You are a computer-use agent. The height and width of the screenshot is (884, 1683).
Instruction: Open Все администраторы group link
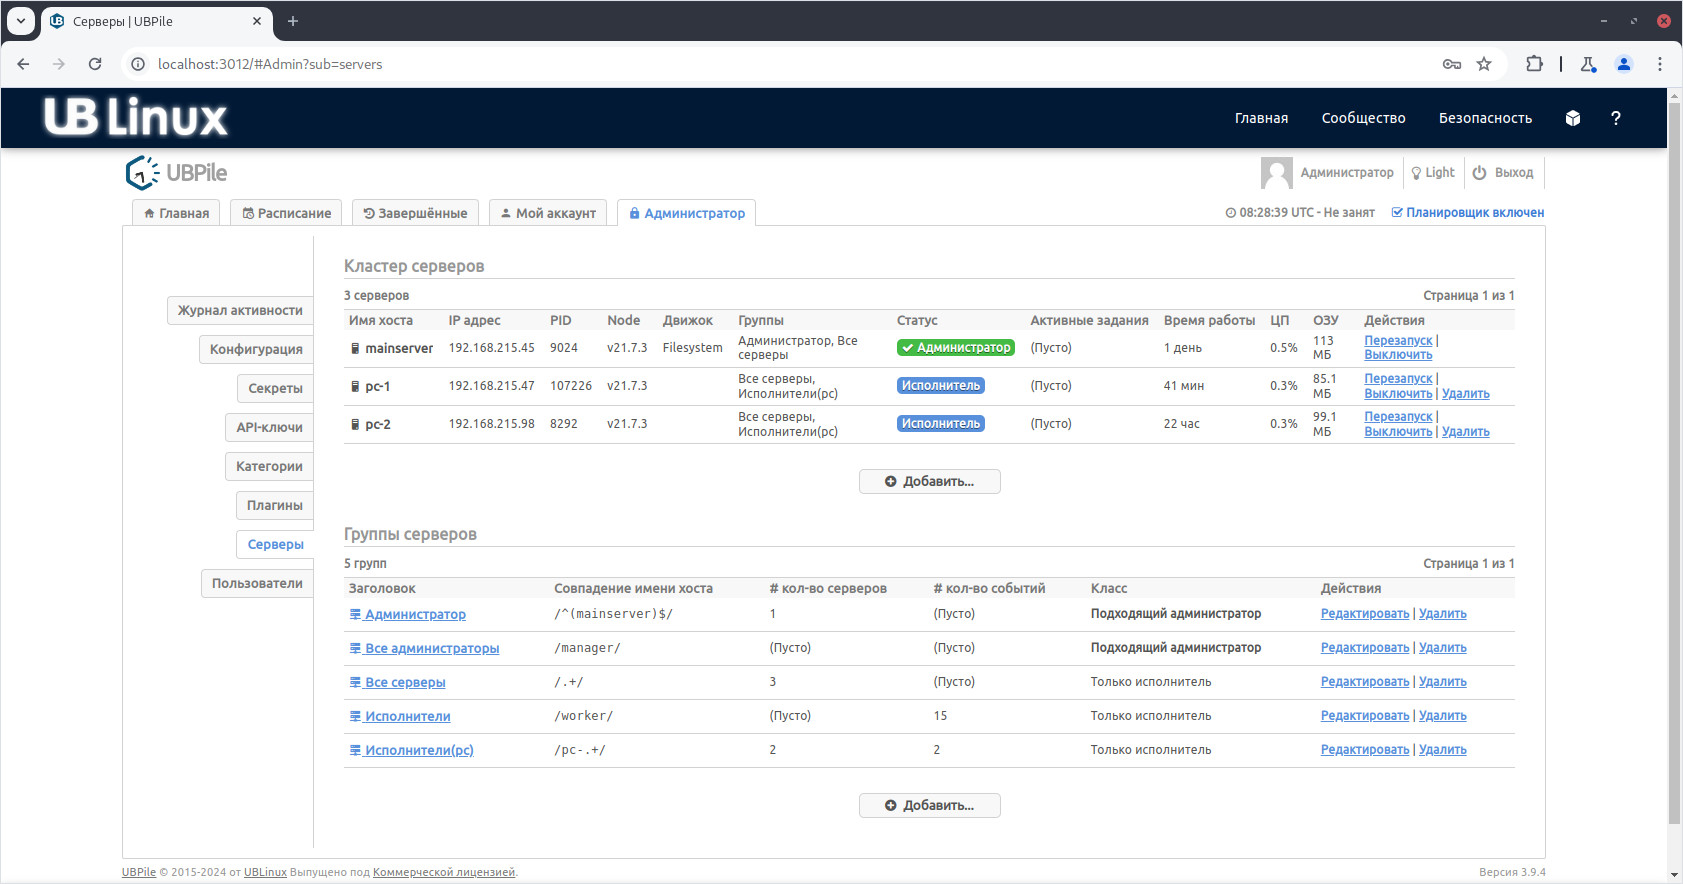[424, 648]
